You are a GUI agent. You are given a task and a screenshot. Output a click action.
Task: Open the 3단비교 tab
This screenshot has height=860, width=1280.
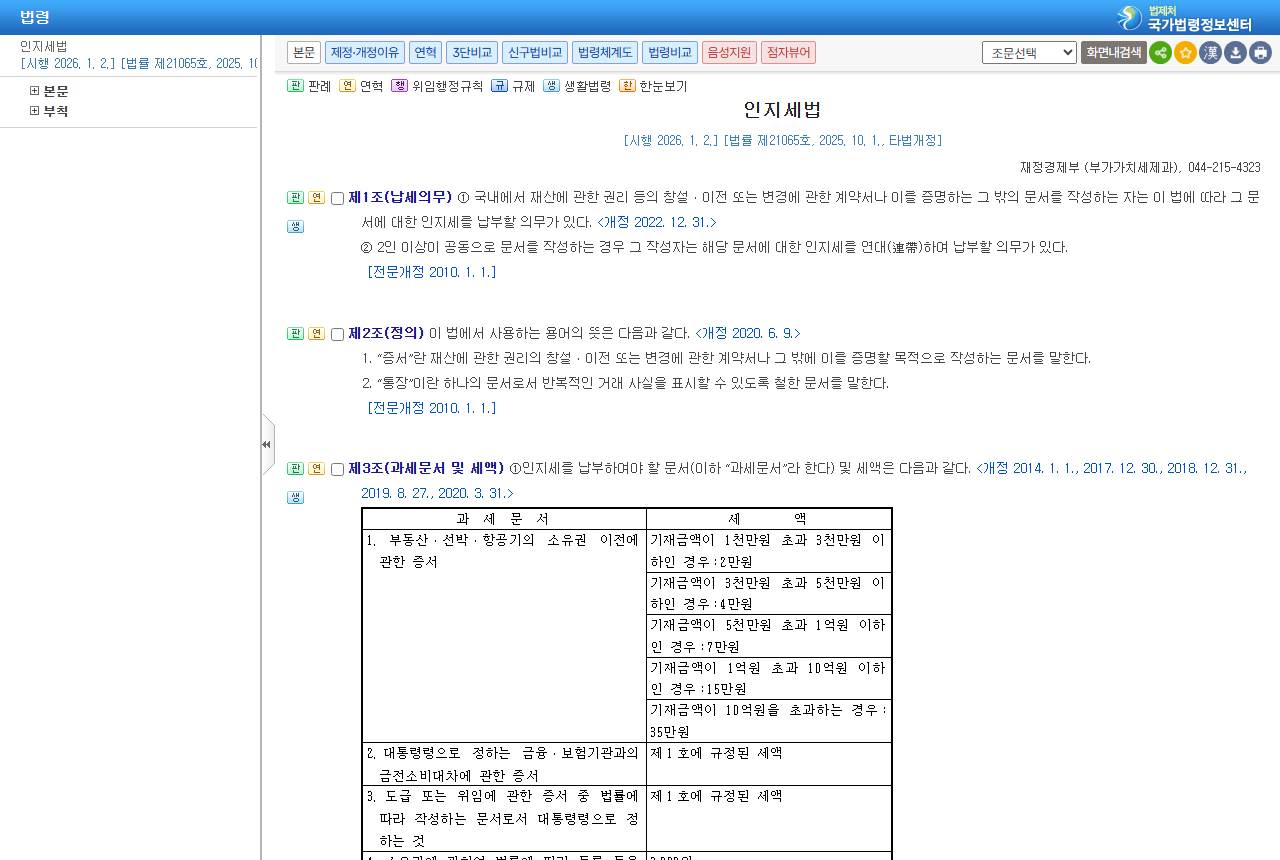coord(472,52)
